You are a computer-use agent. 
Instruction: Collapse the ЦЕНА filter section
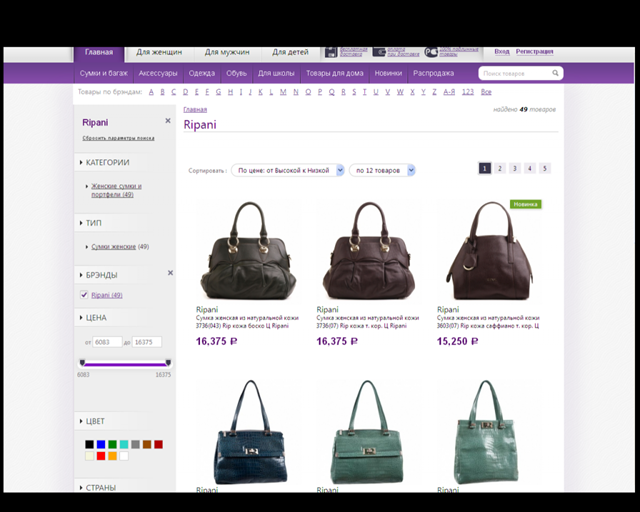[x=93, y=318]
